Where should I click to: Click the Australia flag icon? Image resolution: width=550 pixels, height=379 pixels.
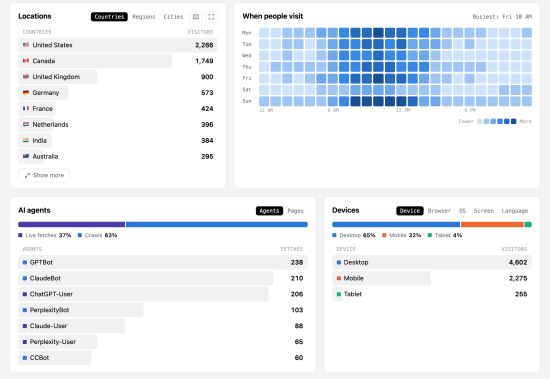pyautogui.click(x=26, y=156)
